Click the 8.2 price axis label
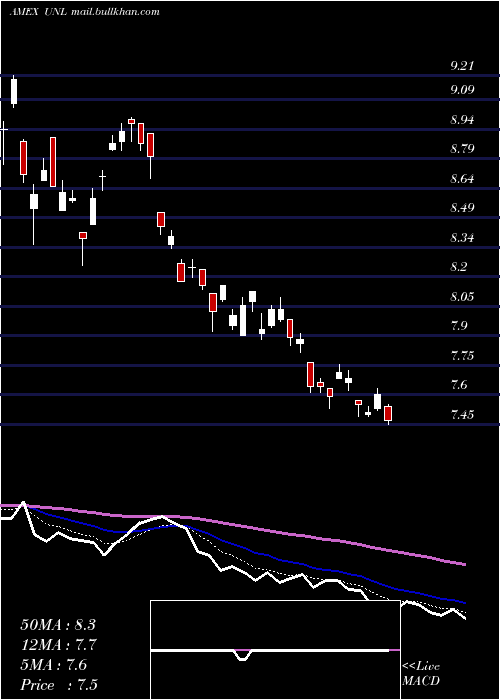 tap(459, 267)
